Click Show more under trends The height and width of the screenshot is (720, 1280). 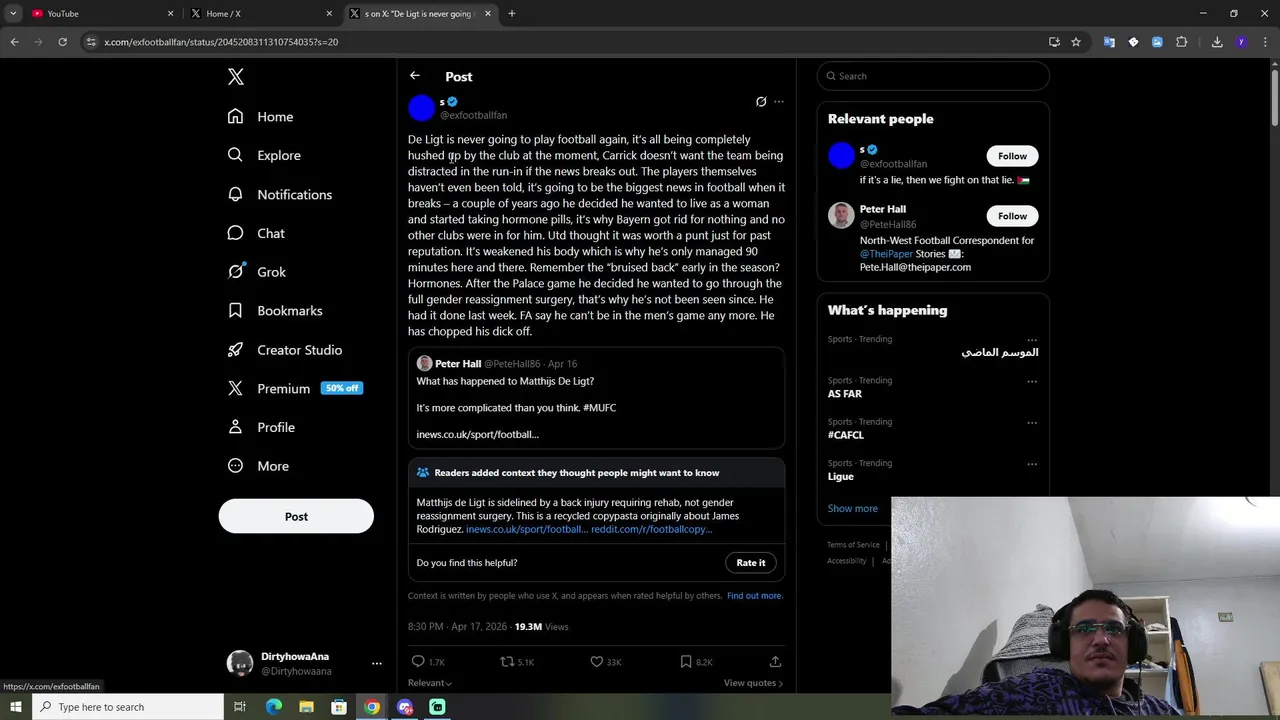(852, 508)
